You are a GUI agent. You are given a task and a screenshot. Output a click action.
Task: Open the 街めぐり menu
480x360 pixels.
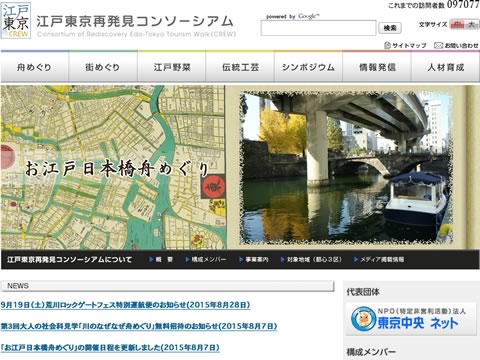(x=103, y=67)
